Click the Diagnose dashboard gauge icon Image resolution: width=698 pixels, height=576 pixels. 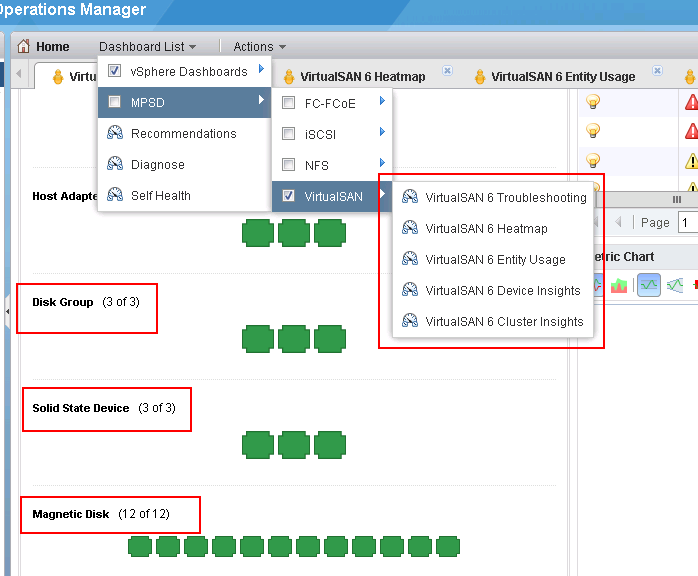(115, 164)
